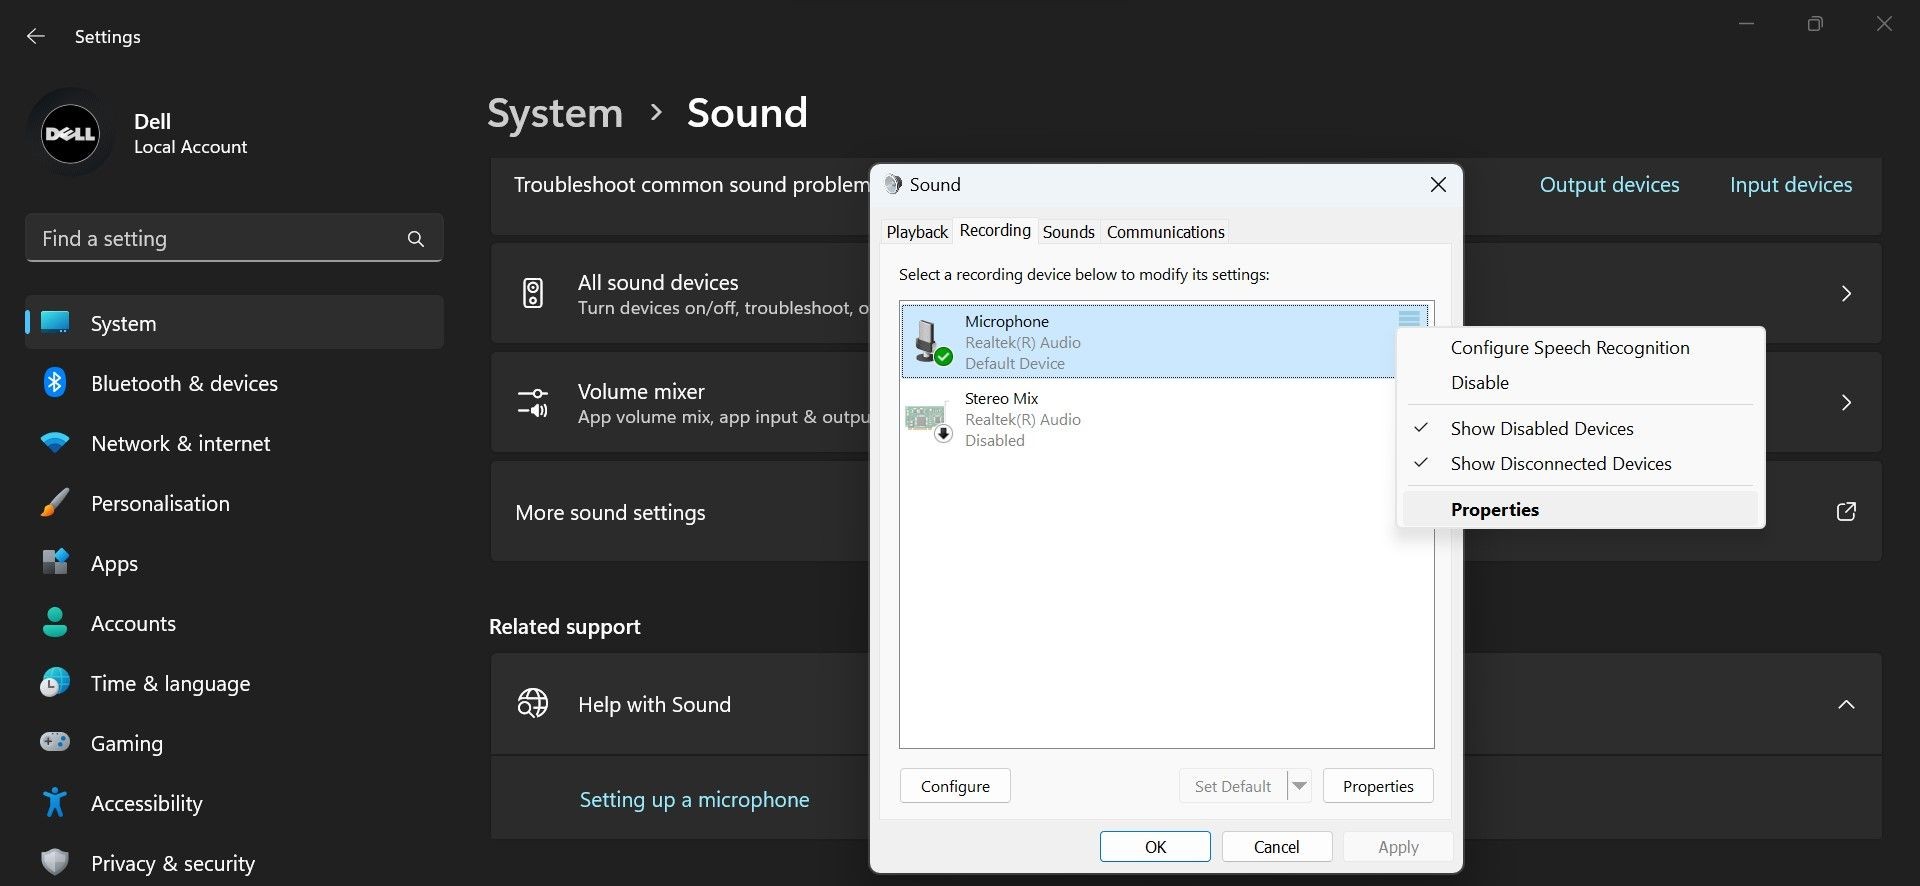Click the Accounts person icon
Viewport: 1920px width, 886px height.
[x=55, y=622]
